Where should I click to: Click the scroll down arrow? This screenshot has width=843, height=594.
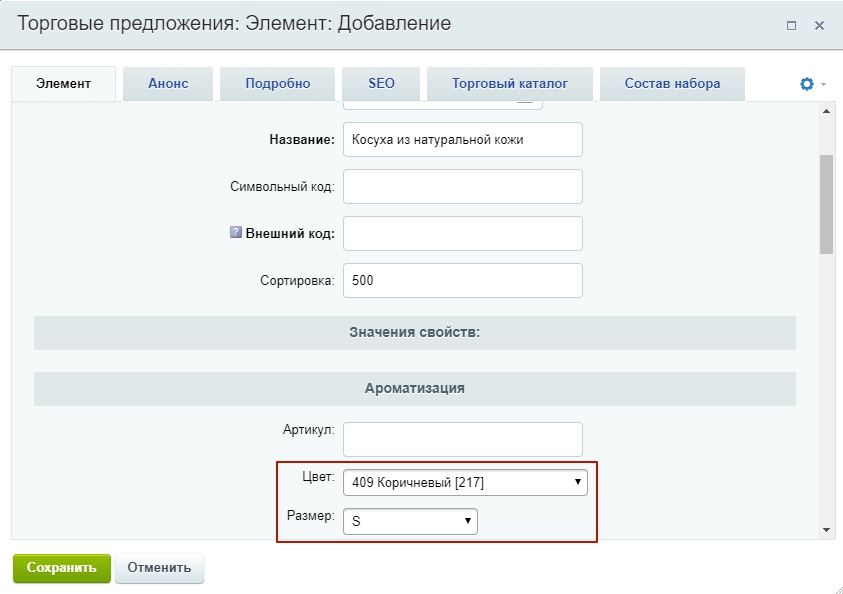tap(826, 530)
